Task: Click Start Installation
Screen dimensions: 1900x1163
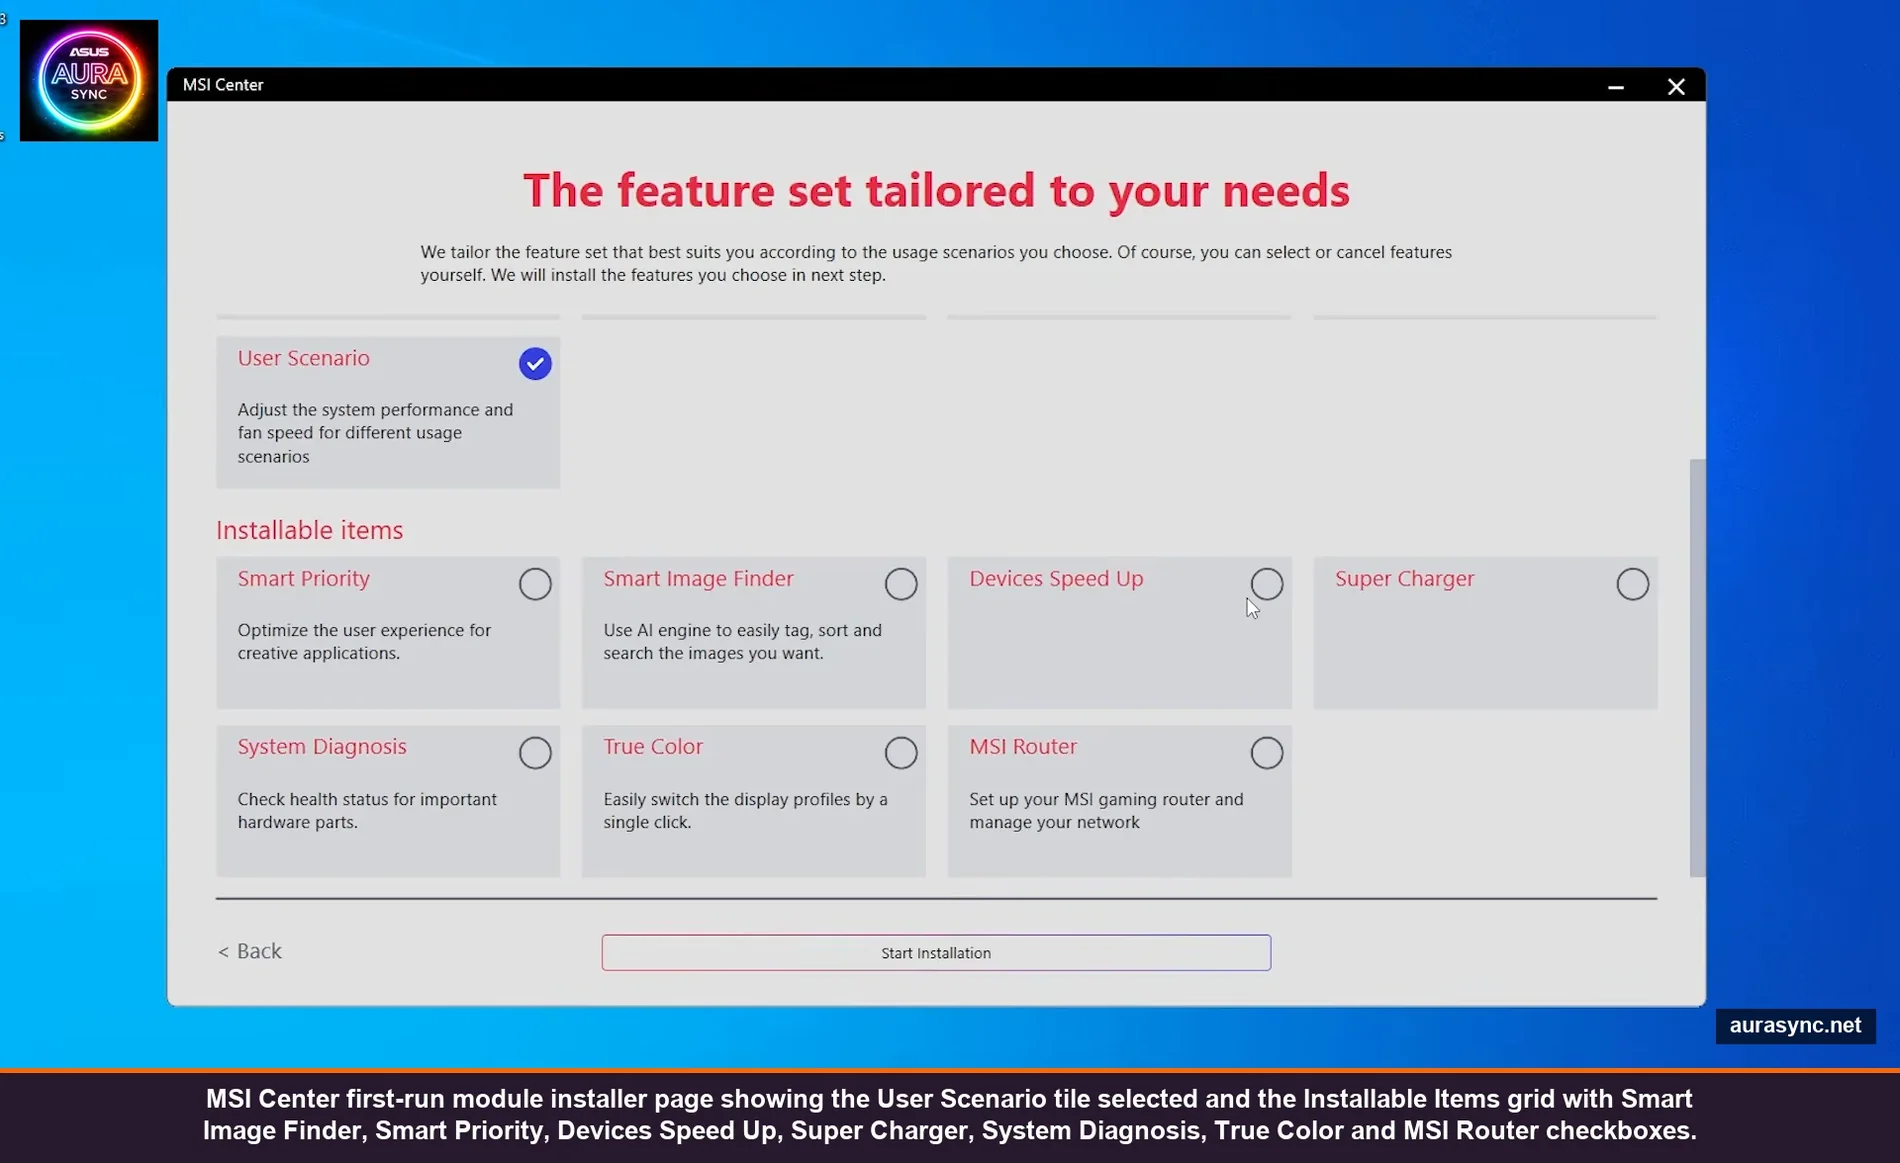Action: pos(935,952)
